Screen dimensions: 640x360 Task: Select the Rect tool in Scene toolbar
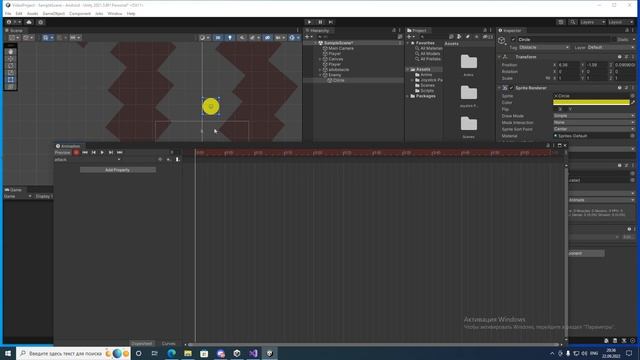(11, 80)
